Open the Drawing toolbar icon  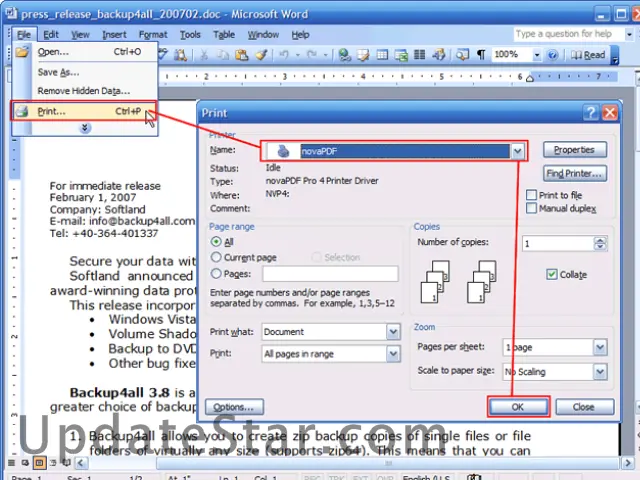pyautogui.click(x=439, y=55)
